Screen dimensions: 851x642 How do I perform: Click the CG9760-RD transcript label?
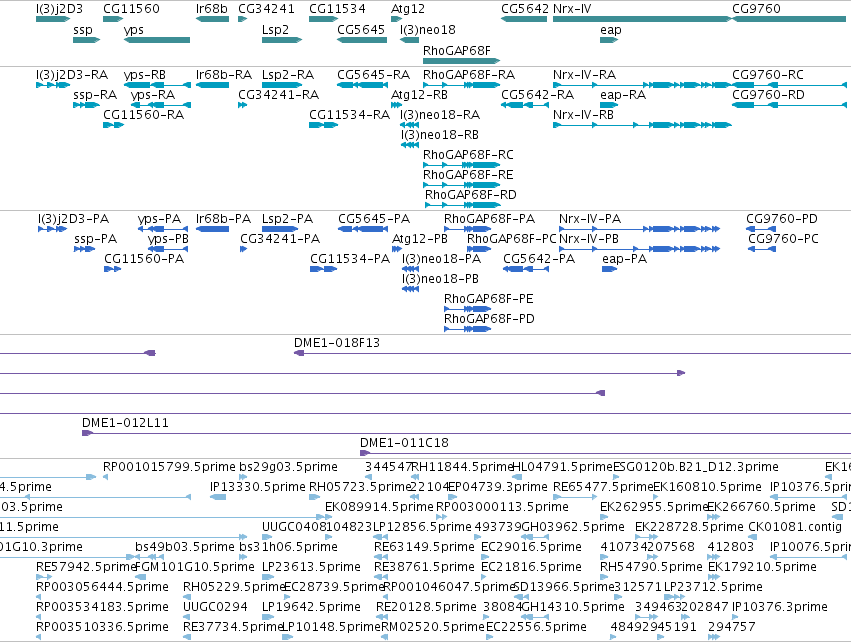(769, 95)
